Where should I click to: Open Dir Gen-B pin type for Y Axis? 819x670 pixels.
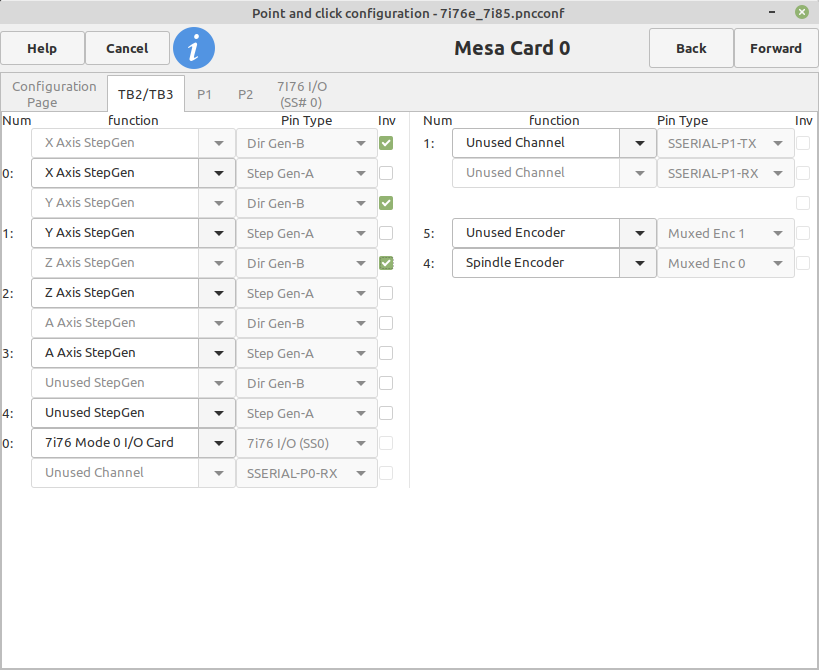tap(307, 203)
